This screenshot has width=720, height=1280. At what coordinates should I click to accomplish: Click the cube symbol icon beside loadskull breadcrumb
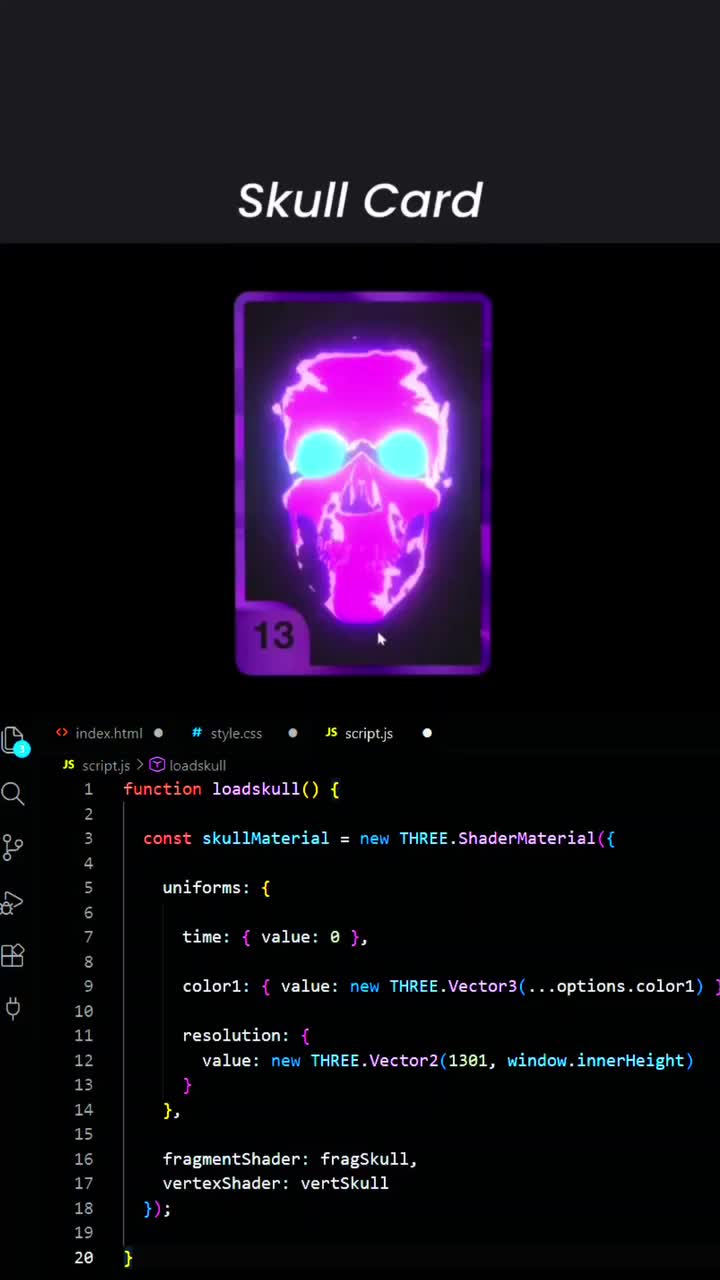pos(157,765)
